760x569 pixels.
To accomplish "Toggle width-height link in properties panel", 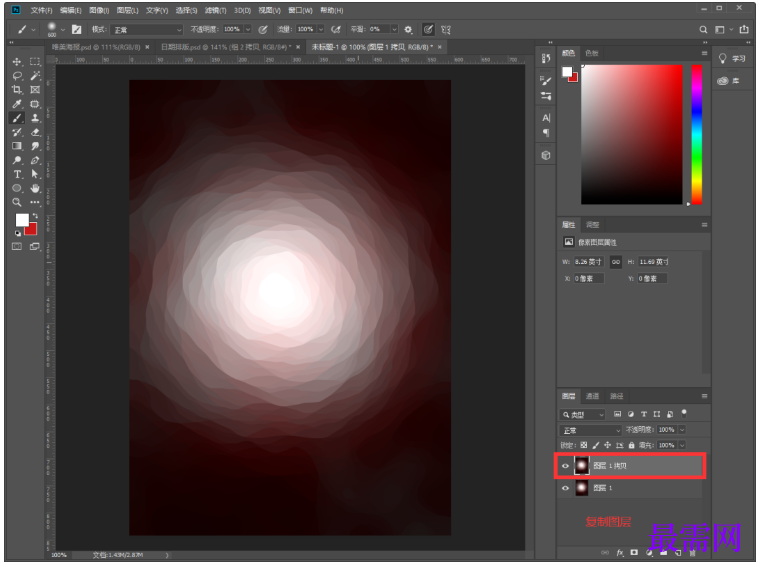I will click(616, 262).
